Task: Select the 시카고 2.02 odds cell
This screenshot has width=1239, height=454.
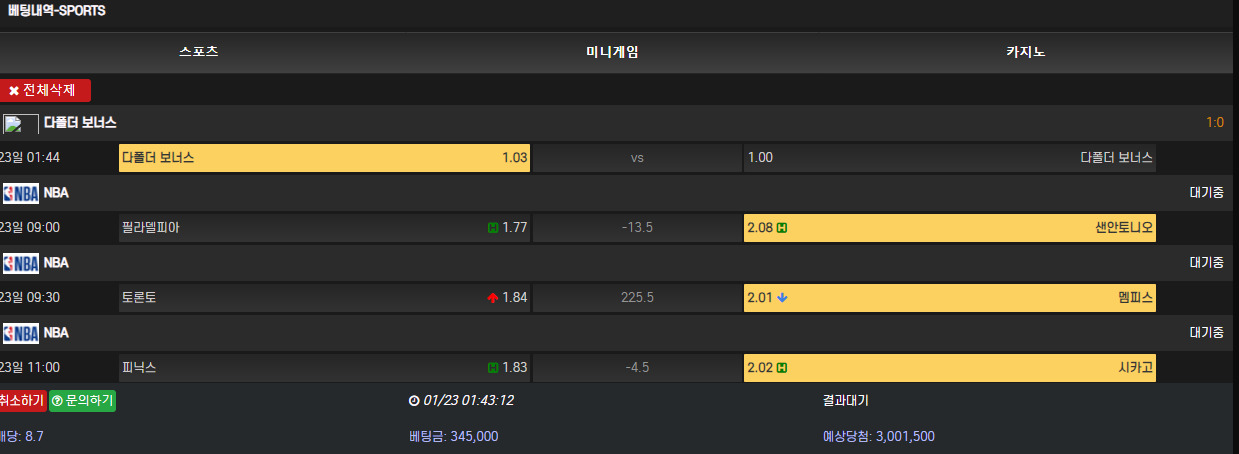Action: coord(950,368)
